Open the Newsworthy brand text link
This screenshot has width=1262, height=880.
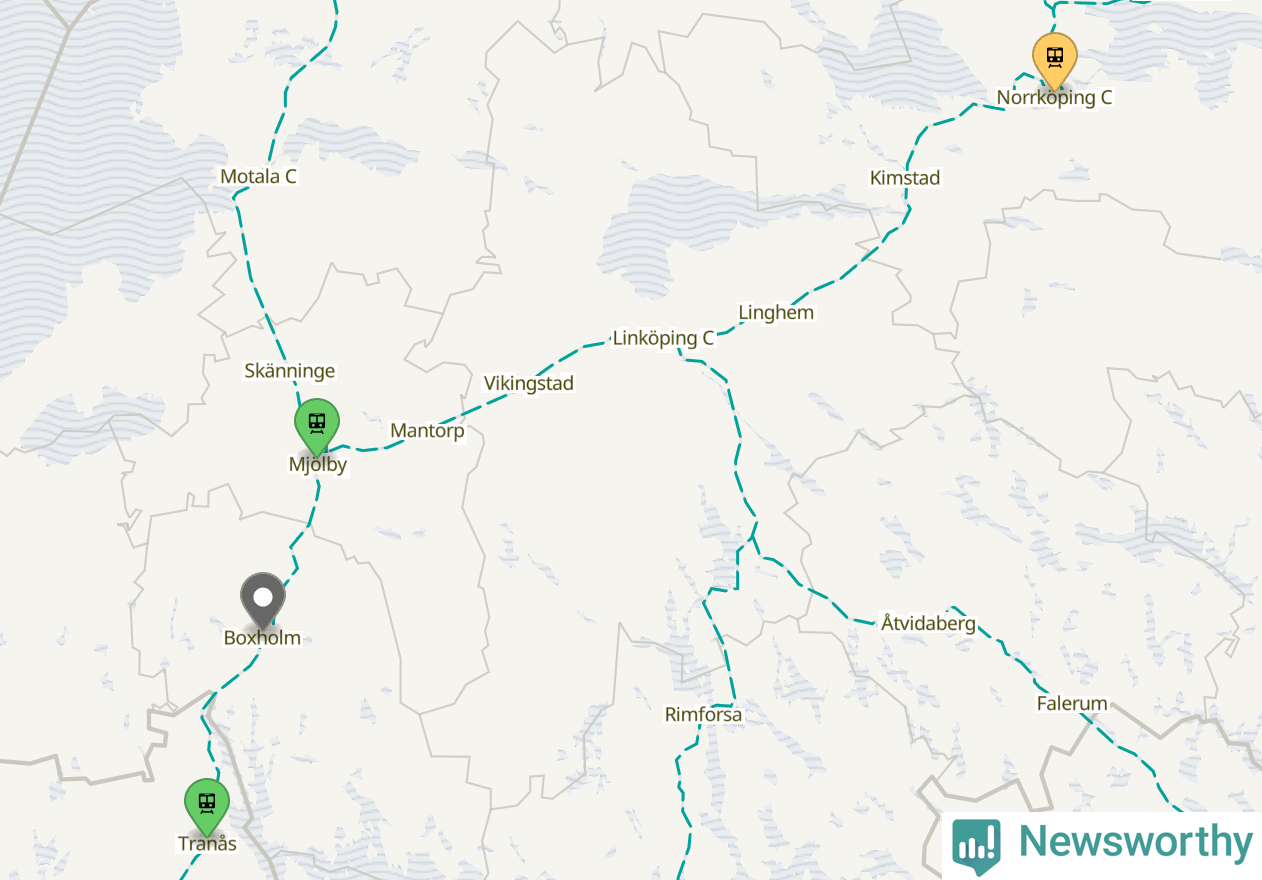[x=1135, y=842]
